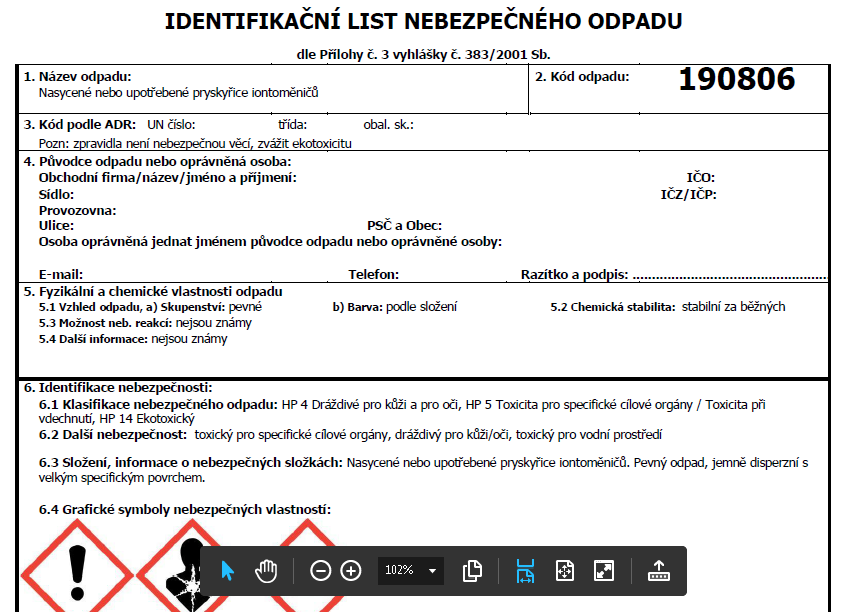Fit the whole page in view

click(565, 571)
